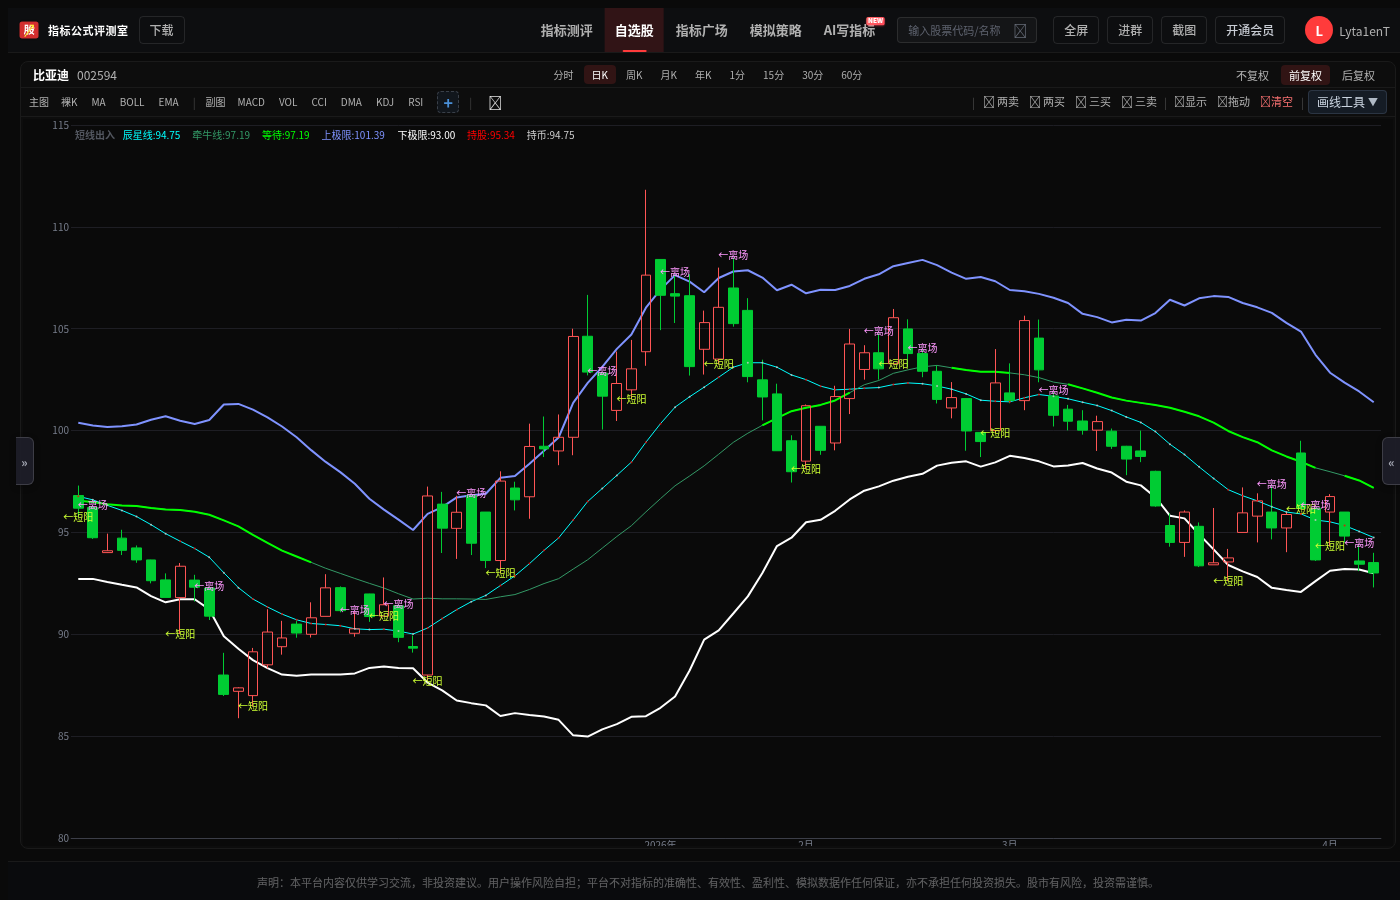Click the 截图 screenshot button
Image resolution: width=1400 pixels, height=900 pixels.
click(1184, 30)
